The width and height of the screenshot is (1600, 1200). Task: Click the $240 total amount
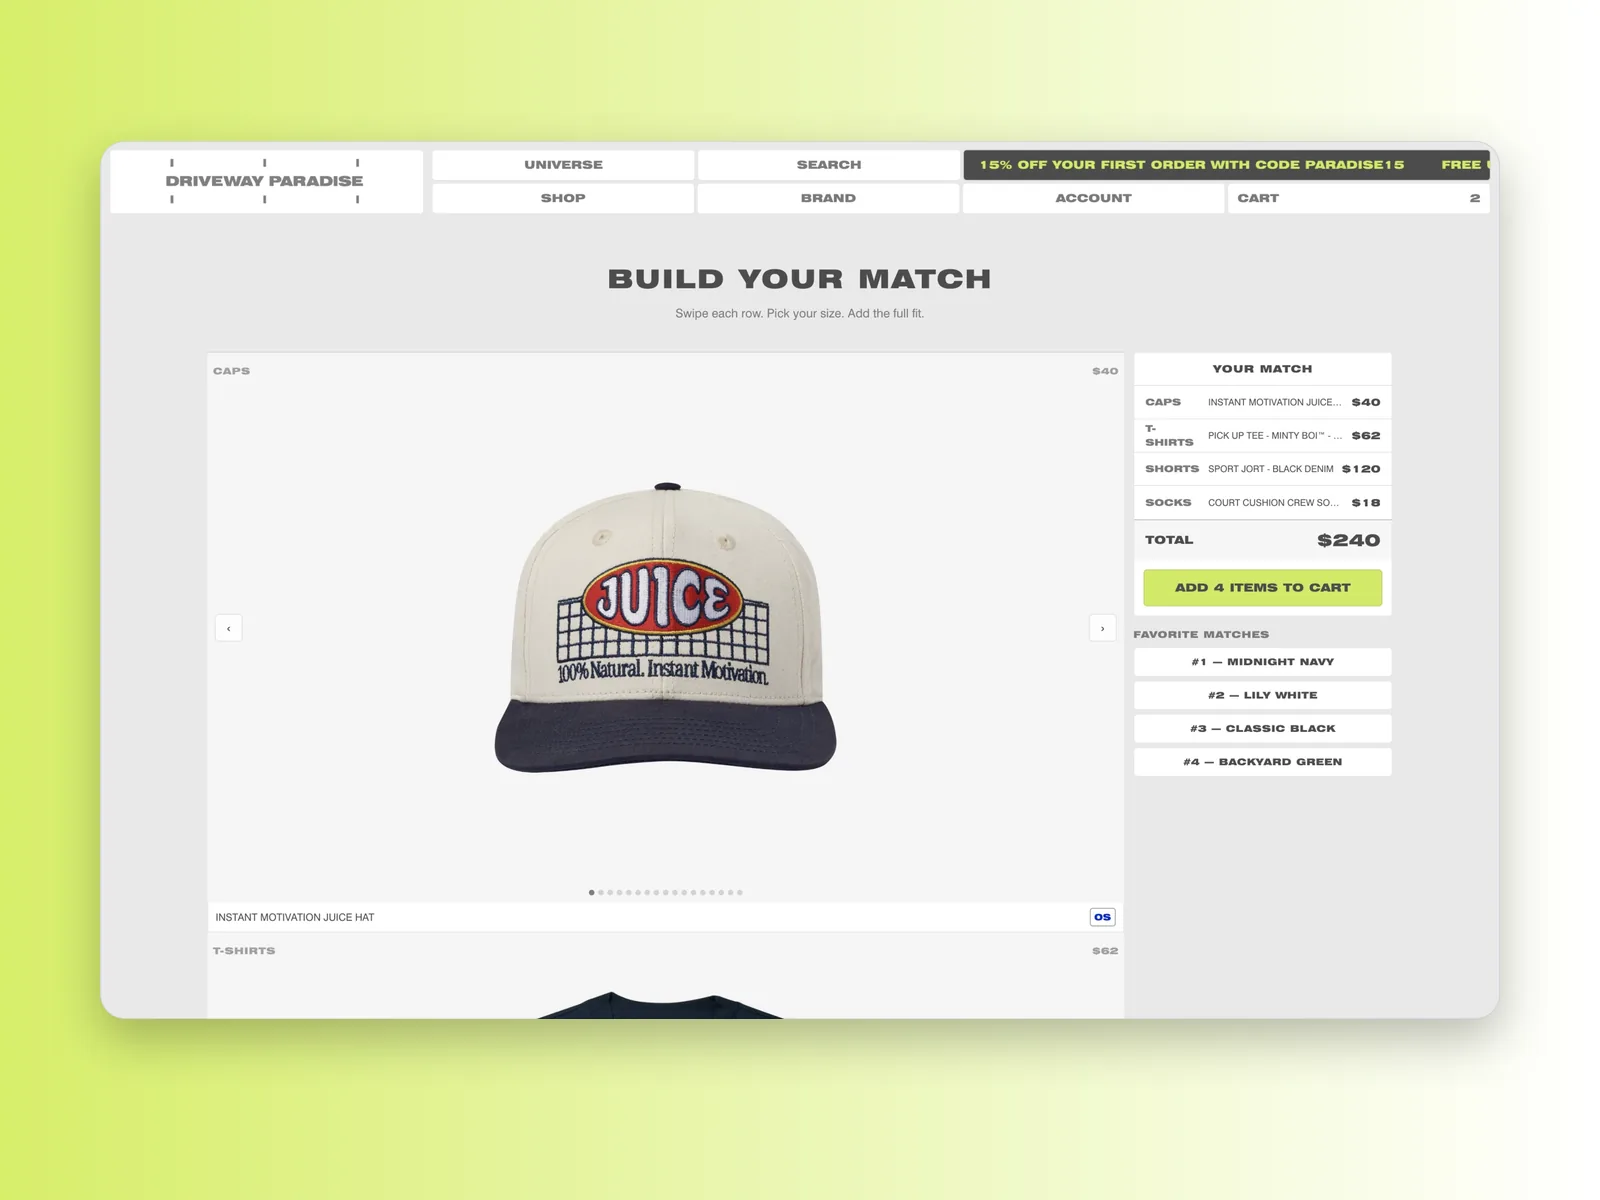1348,540
